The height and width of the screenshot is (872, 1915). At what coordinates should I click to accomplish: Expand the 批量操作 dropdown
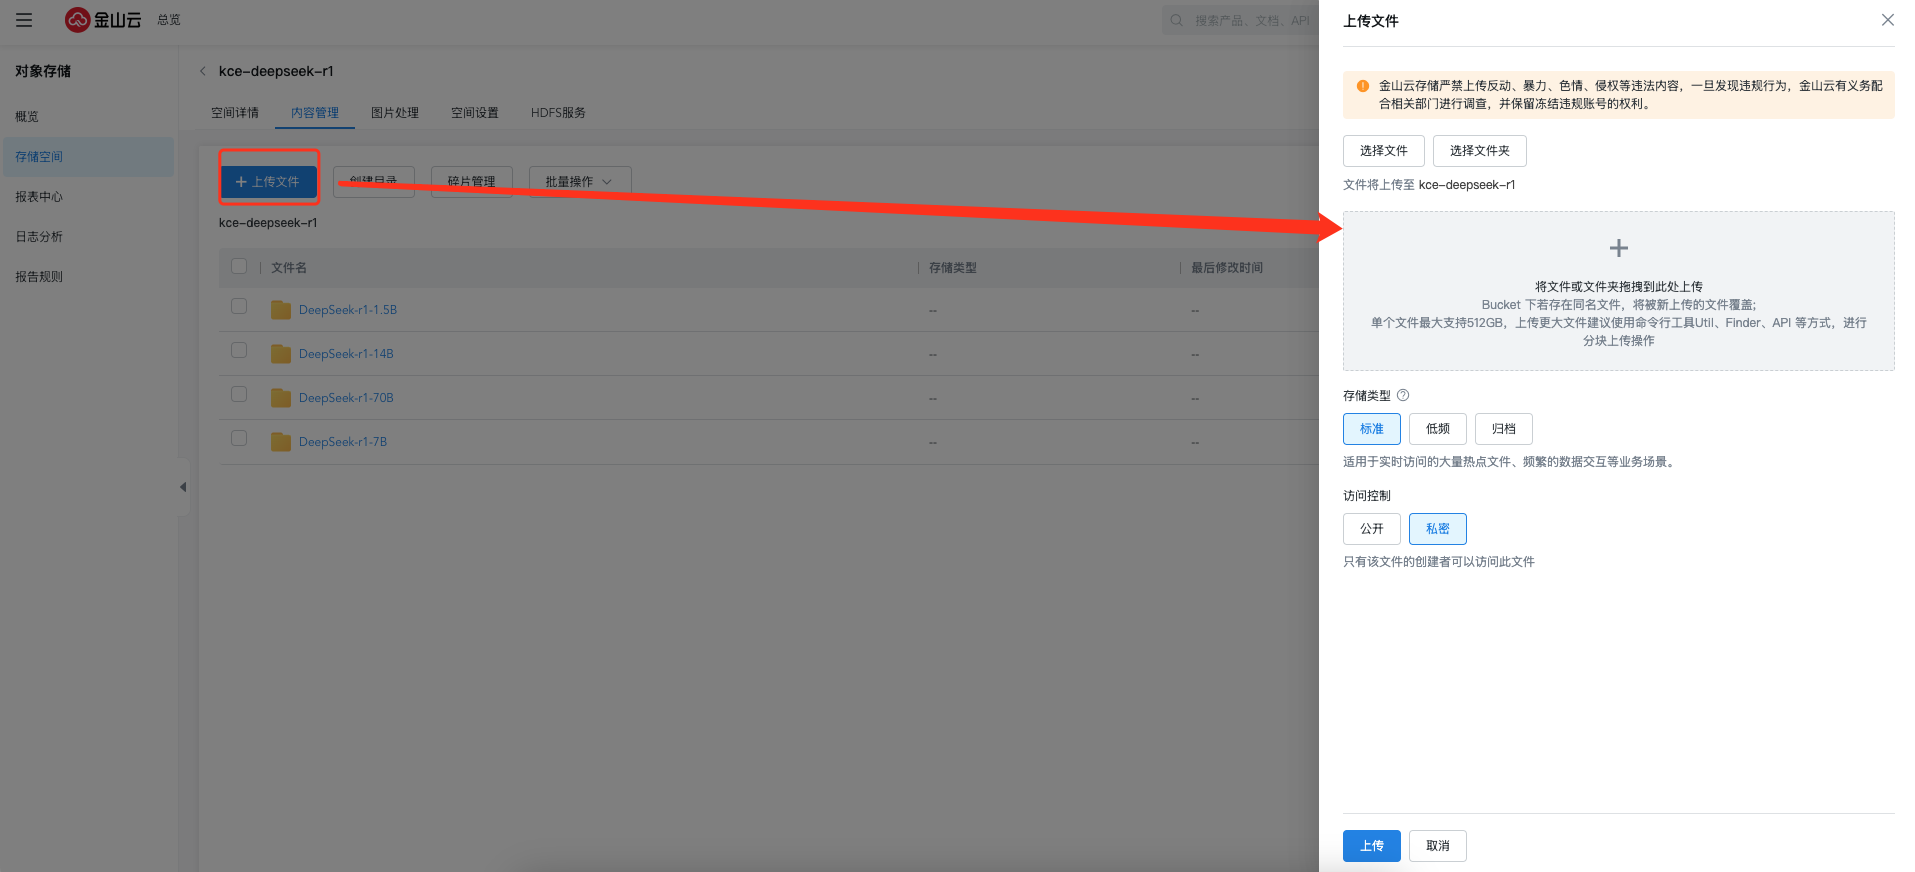[x=580, y=182]
